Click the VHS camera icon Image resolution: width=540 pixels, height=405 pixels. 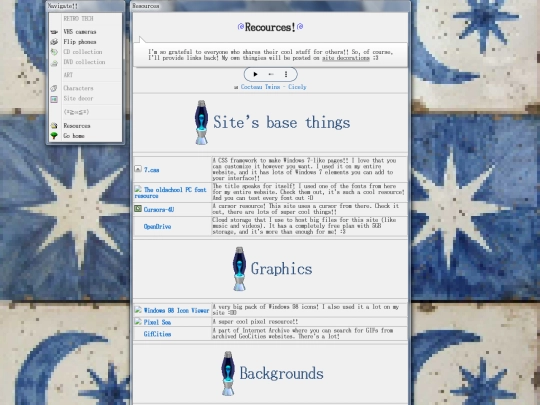click(54, 32)
